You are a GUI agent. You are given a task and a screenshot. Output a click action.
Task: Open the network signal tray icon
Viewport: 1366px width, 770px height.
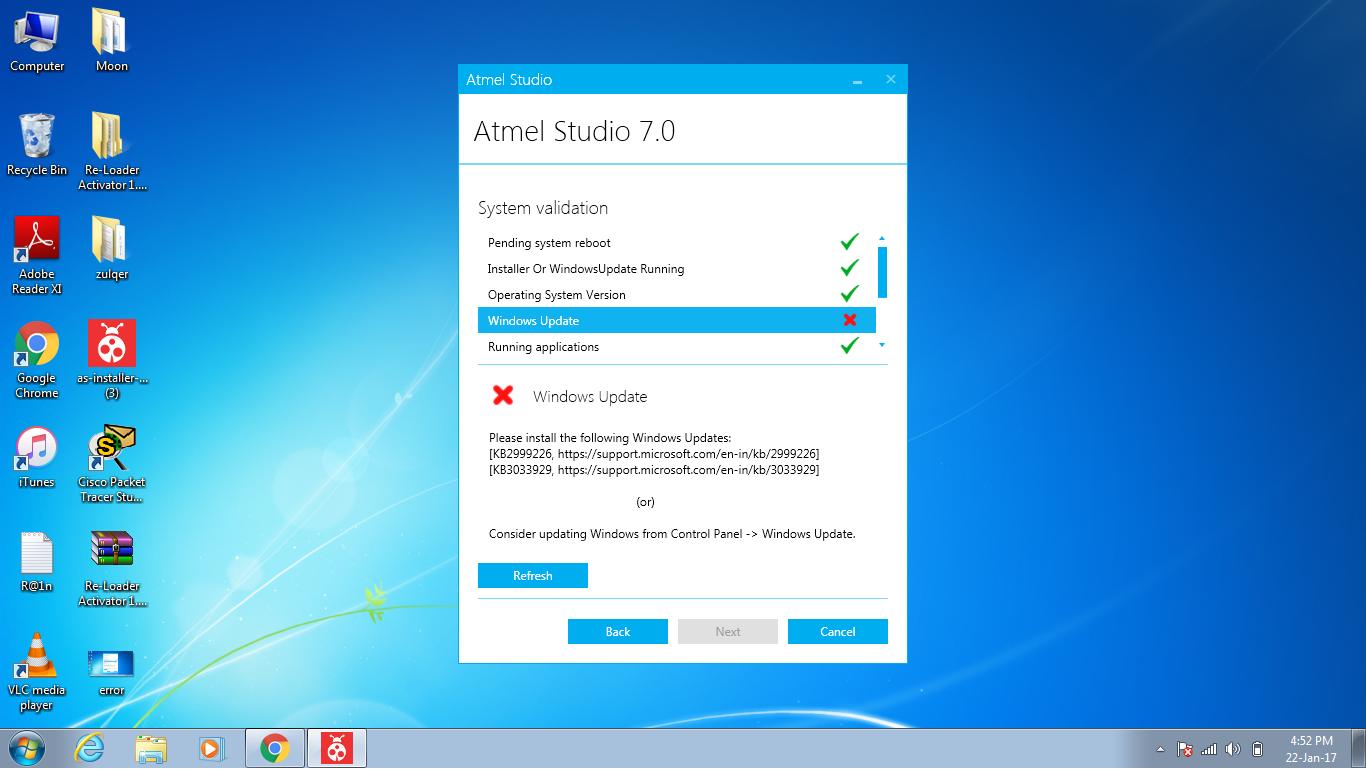tap(1209, 749)
